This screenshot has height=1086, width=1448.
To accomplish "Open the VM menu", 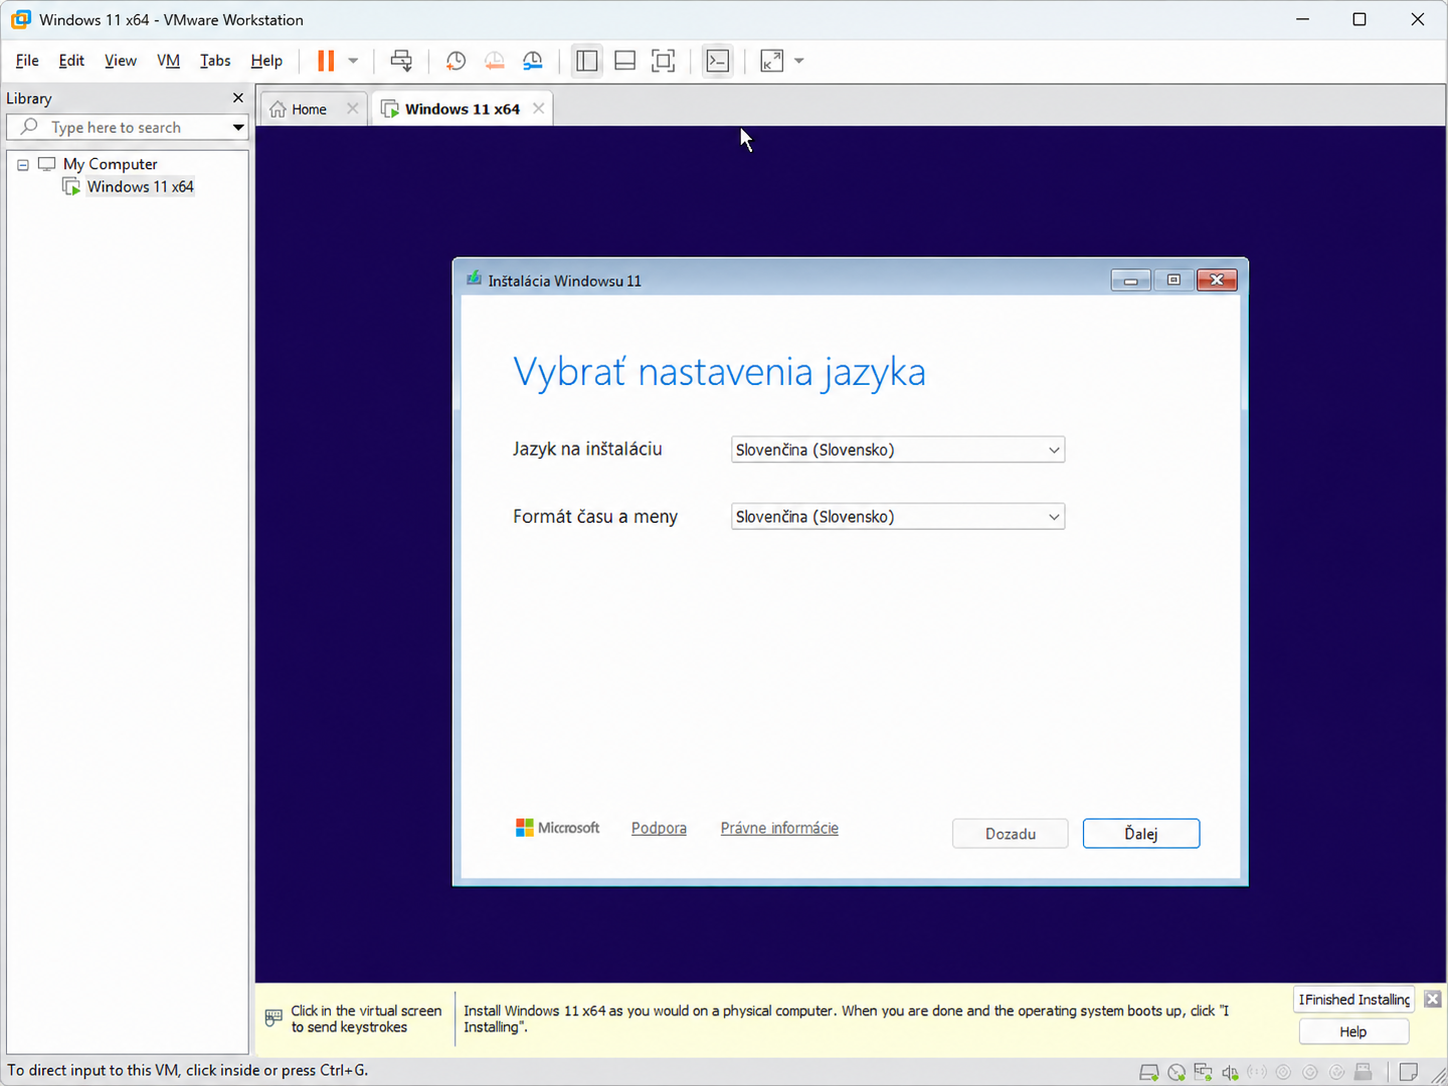I will [x=168, y=61].
